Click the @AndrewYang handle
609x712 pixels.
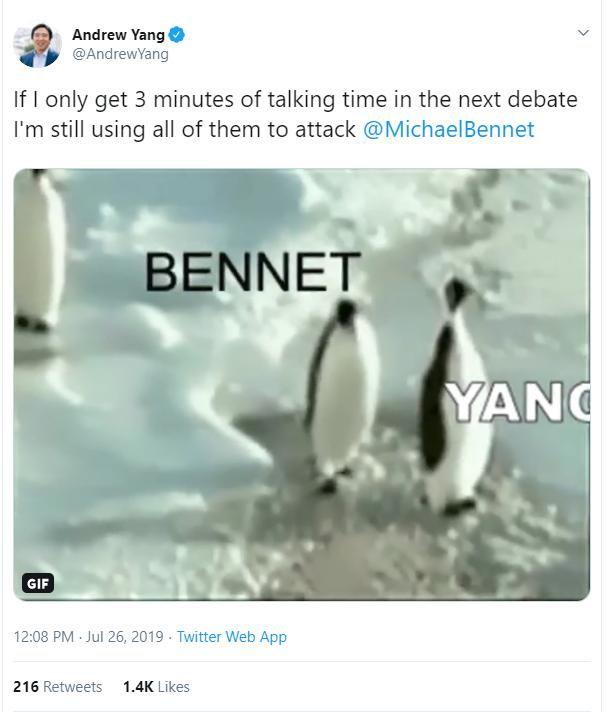pos(120,54)
